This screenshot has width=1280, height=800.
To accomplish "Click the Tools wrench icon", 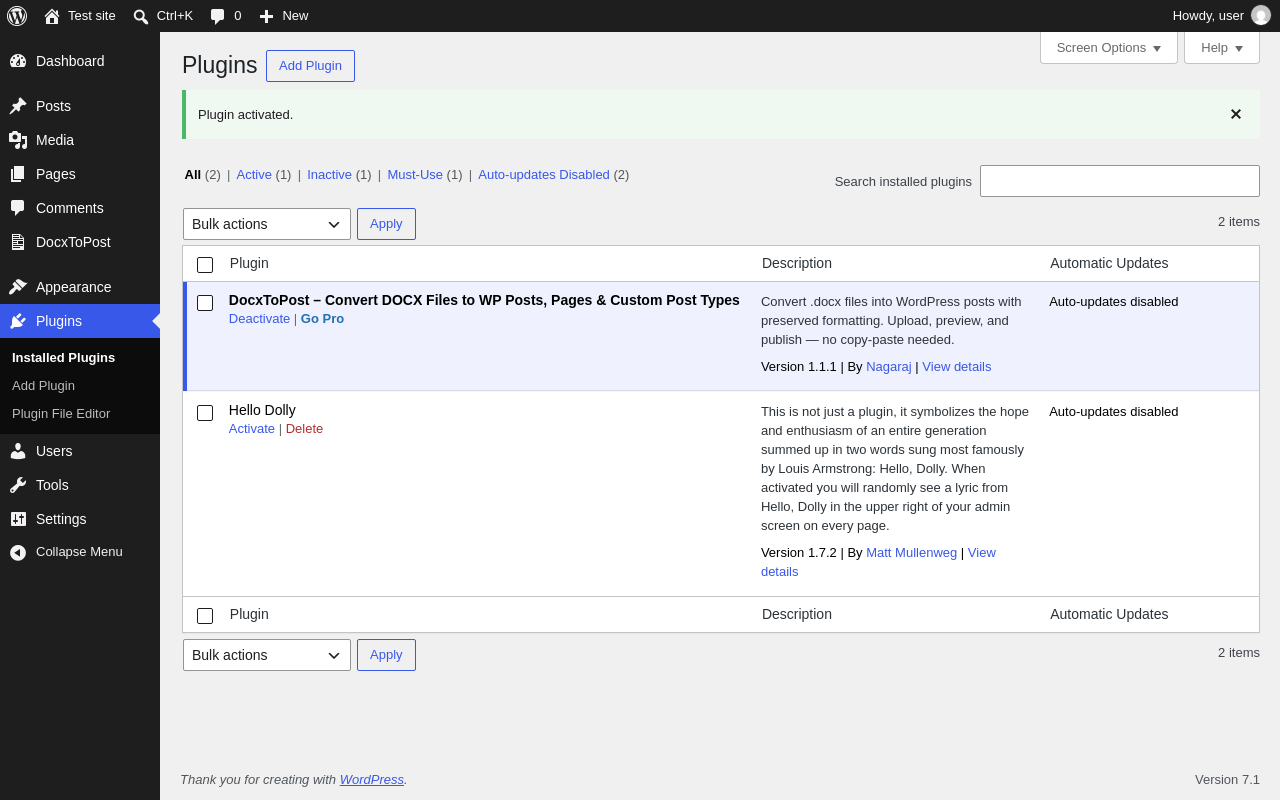I will (x=18, y=485).
